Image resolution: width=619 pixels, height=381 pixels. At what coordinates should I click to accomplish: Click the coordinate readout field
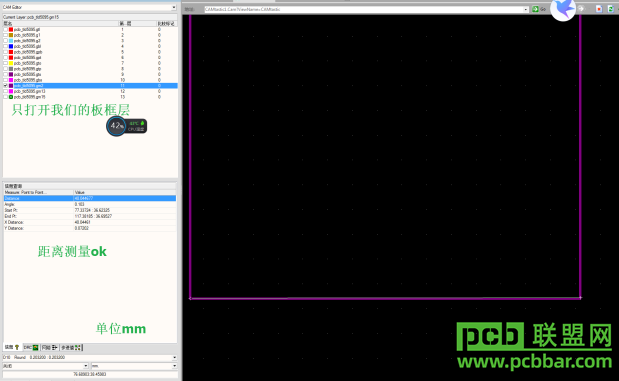[x=90, y=374]
